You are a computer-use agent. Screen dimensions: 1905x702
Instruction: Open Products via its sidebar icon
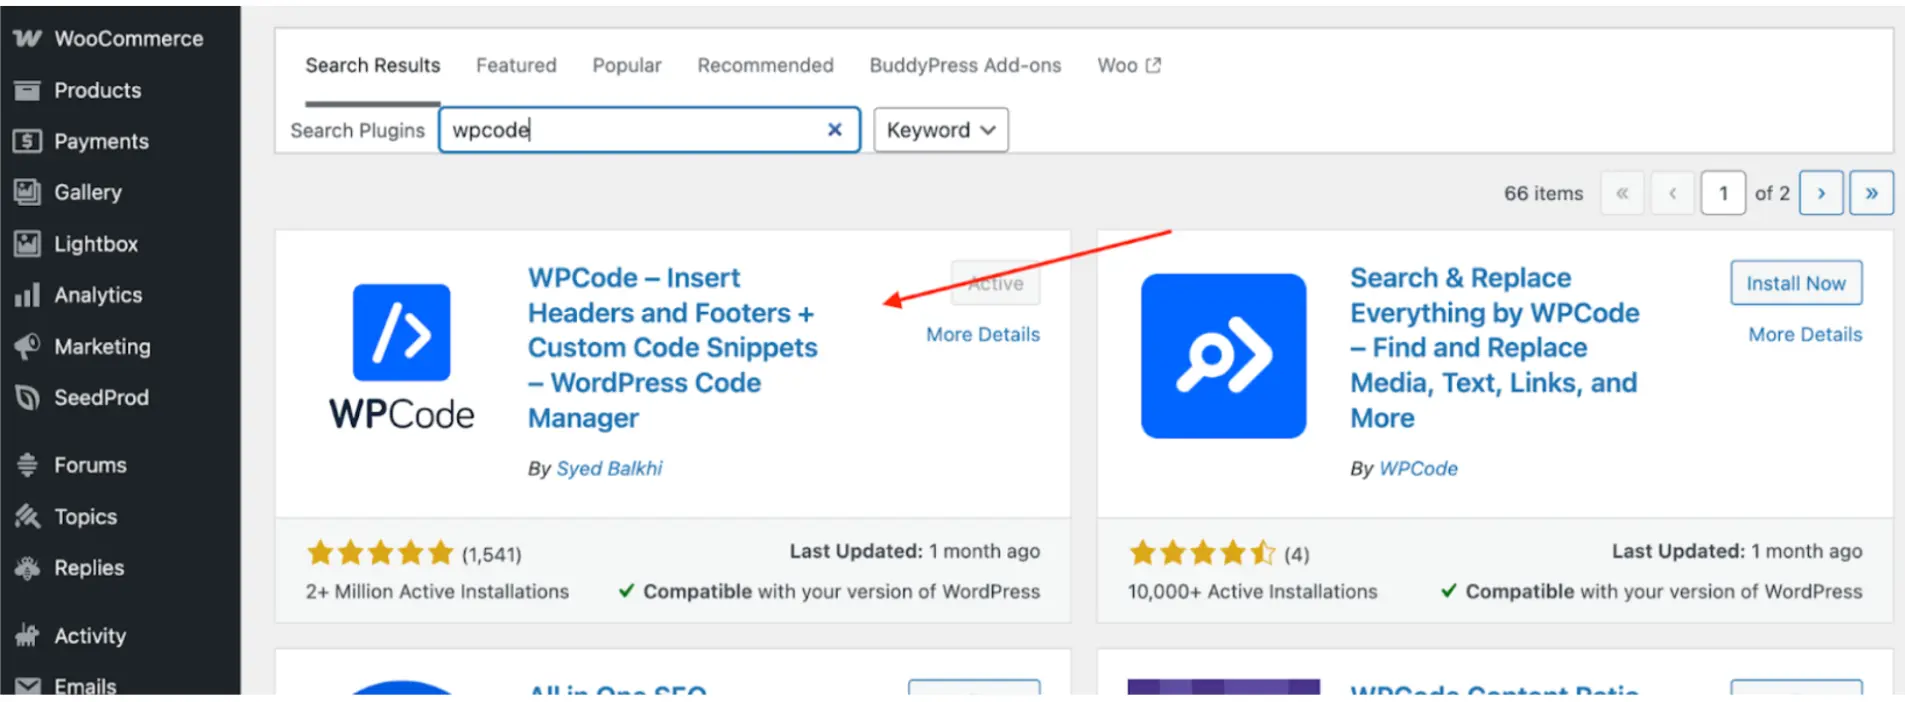(x=27, y=91)
